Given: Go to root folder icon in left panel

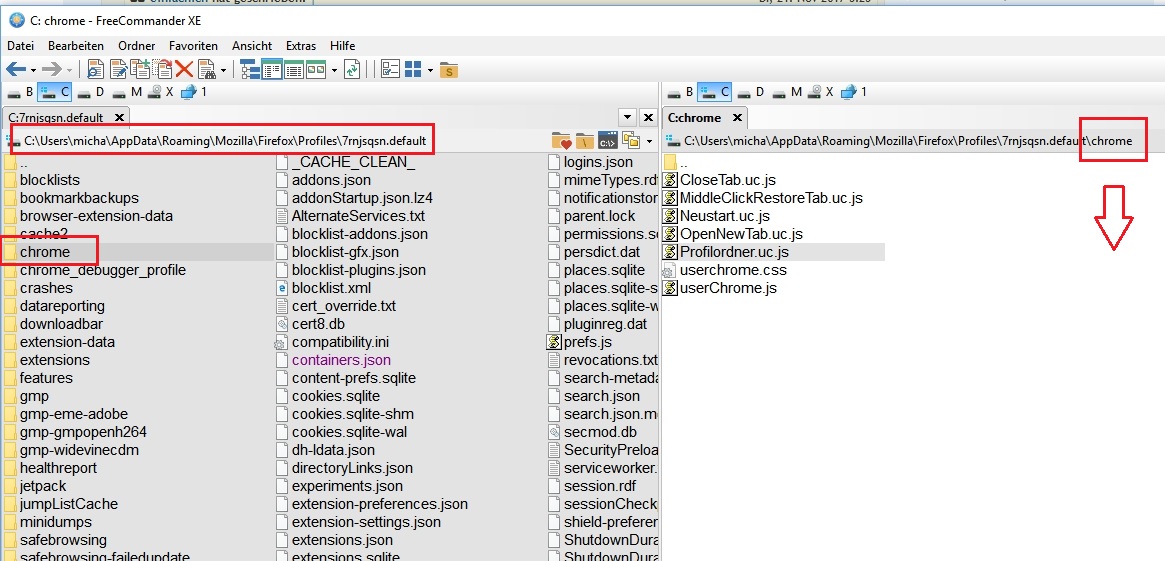Looking at the screenshot, I should [x=584, y=141].
